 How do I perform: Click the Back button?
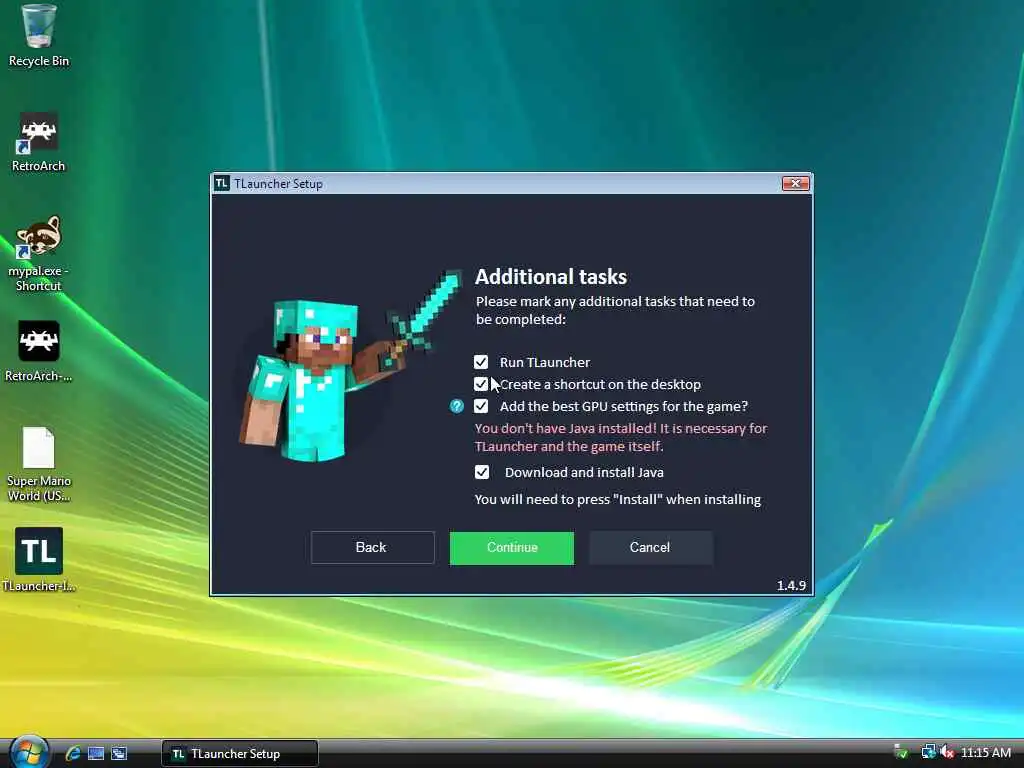pos(372,547)
